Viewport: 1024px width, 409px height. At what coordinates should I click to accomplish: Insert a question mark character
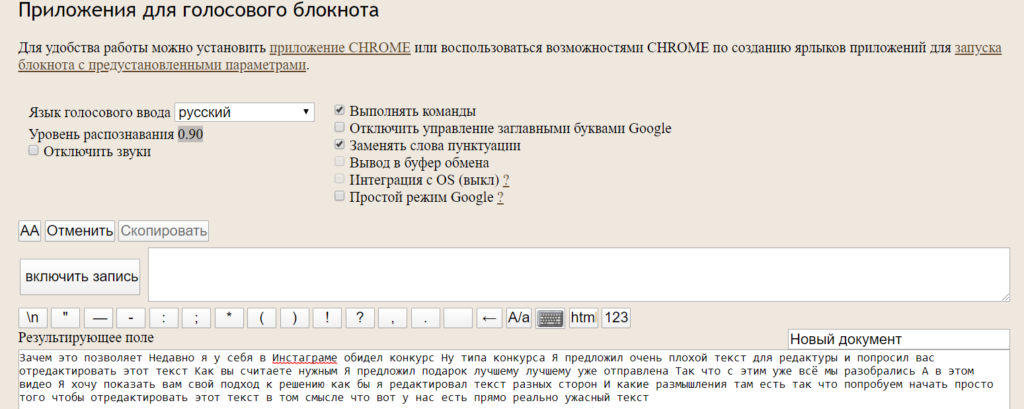point(360,318)
